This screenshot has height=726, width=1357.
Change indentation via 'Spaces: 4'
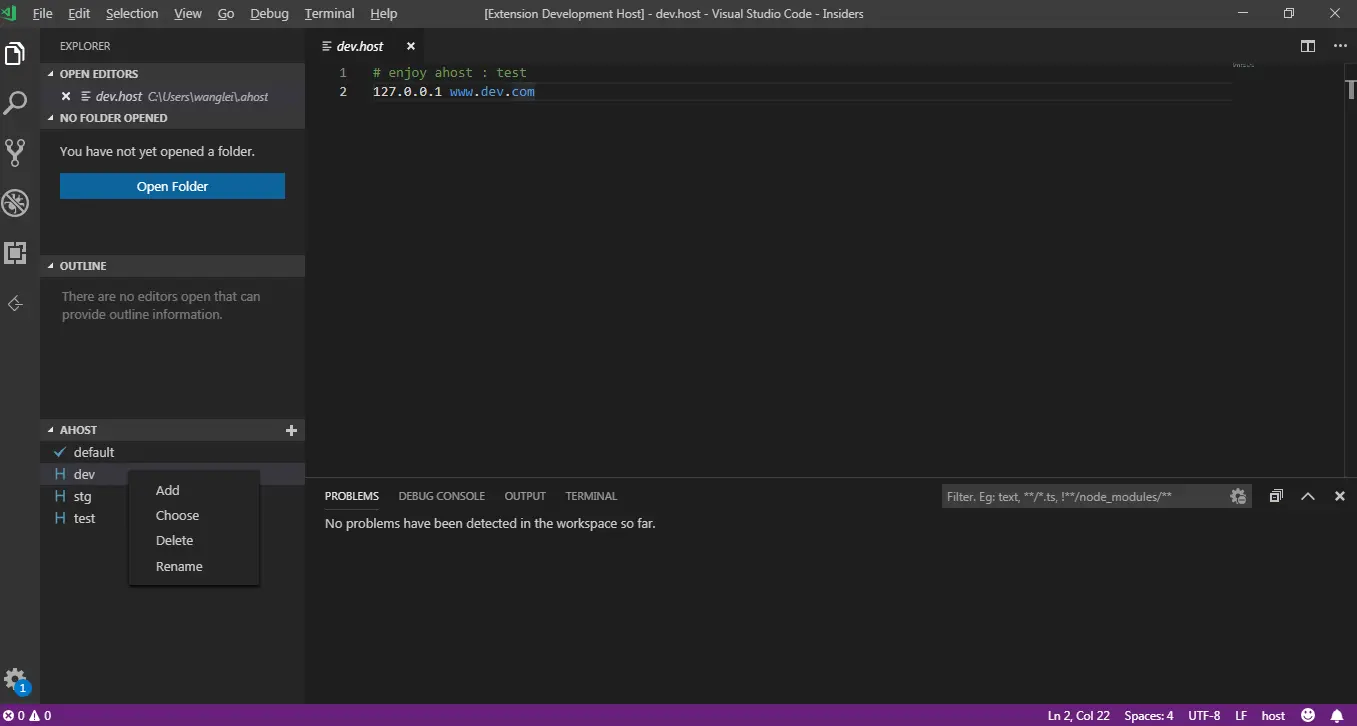point(1149,716)
